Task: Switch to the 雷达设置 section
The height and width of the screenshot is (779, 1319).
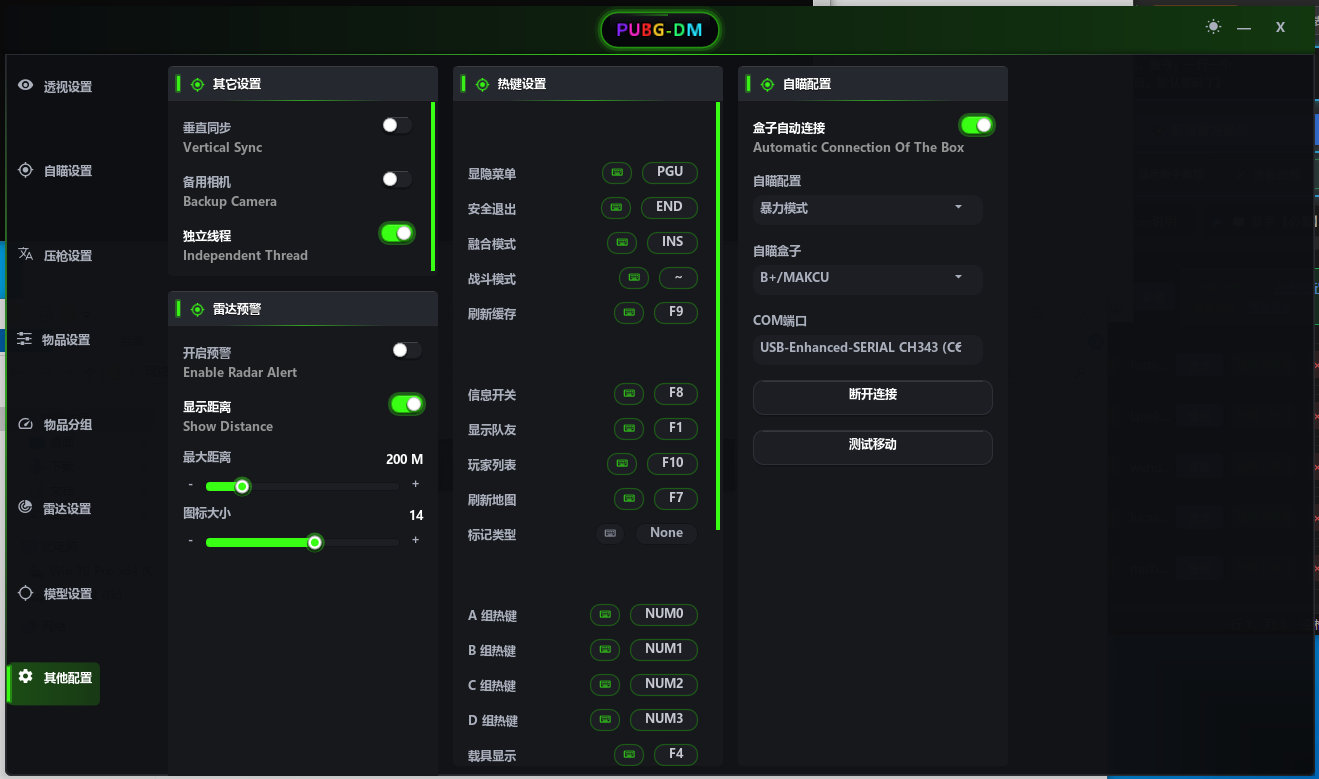Action: (55, 508)
